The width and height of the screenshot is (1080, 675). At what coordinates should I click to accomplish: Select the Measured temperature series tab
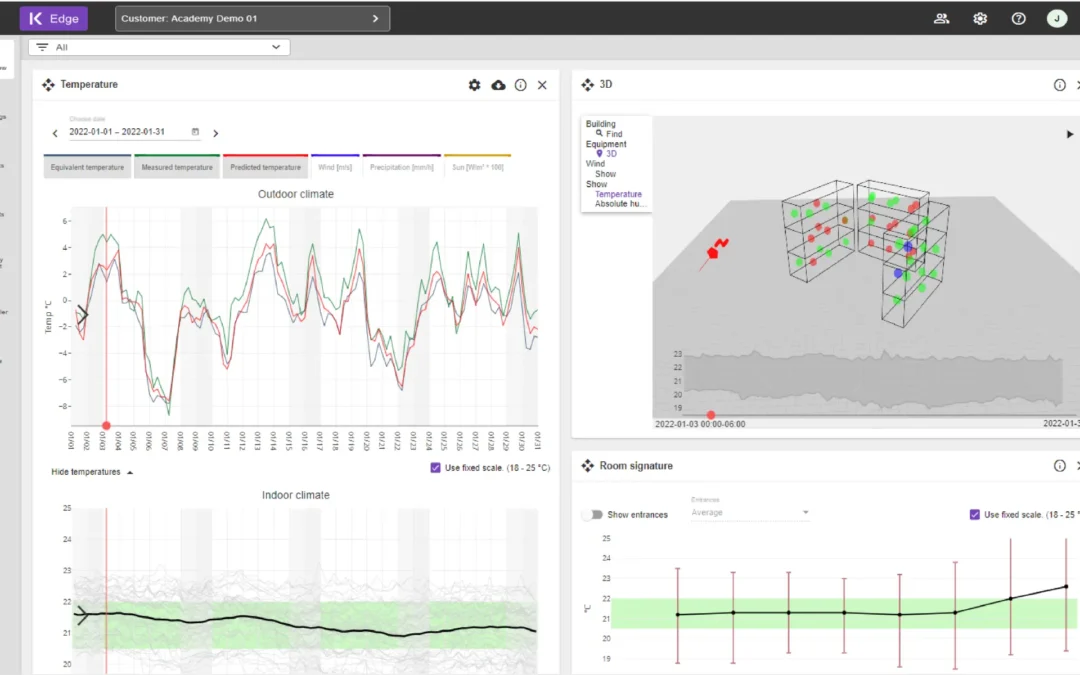177,167
